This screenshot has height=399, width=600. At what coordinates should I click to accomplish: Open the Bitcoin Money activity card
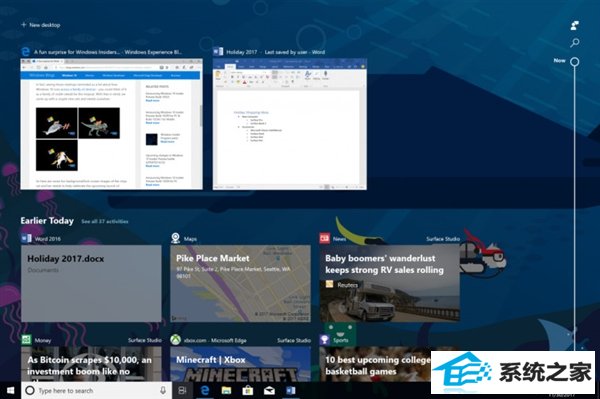click(91, 364)
